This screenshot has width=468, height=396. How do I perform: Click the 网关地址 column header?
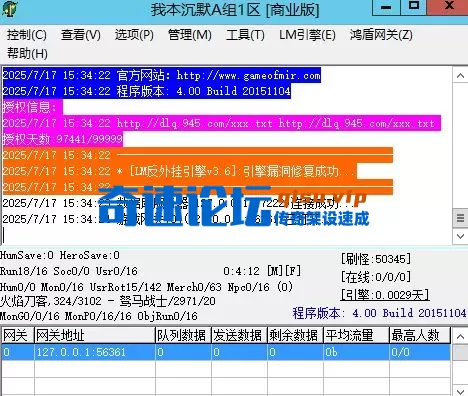point(95,335)
